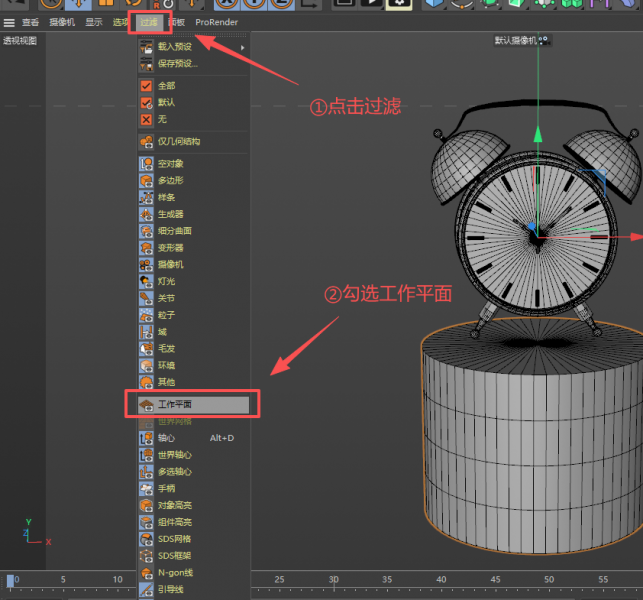643x600 pixels.
Task: Toggle SDS网格 filter
Action: pos(193,539)
